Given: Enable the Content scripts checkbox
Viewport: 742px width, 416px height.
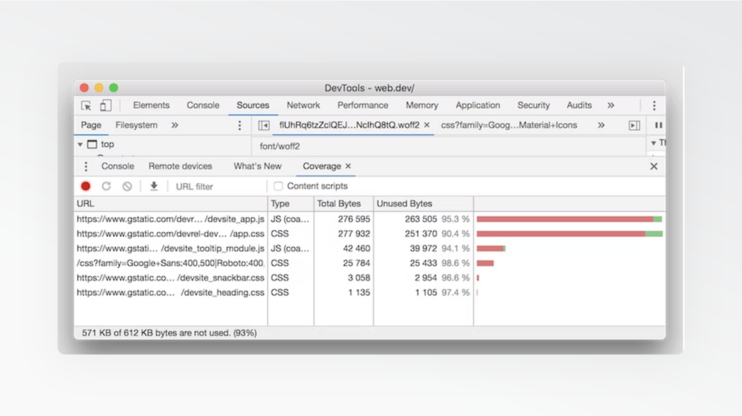Looking at the screenshot, I should (279, 186).
